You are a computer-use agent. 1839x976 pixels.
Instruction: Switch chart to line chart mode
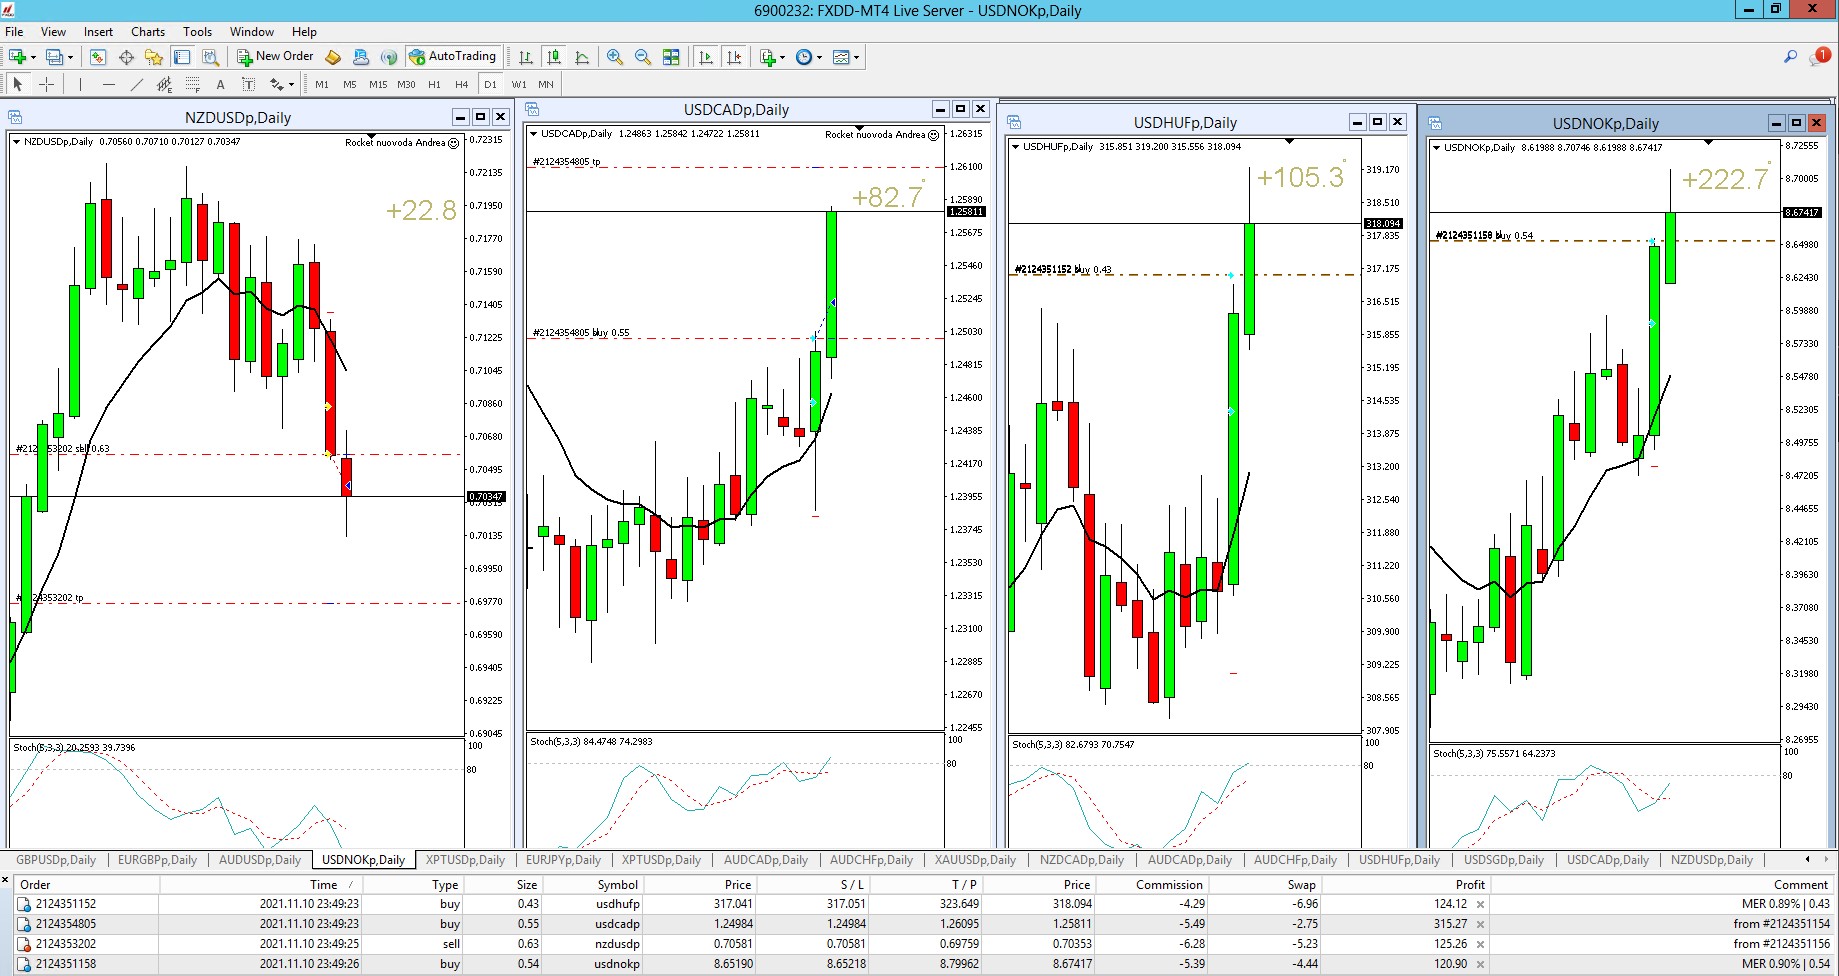coord(582,57)
